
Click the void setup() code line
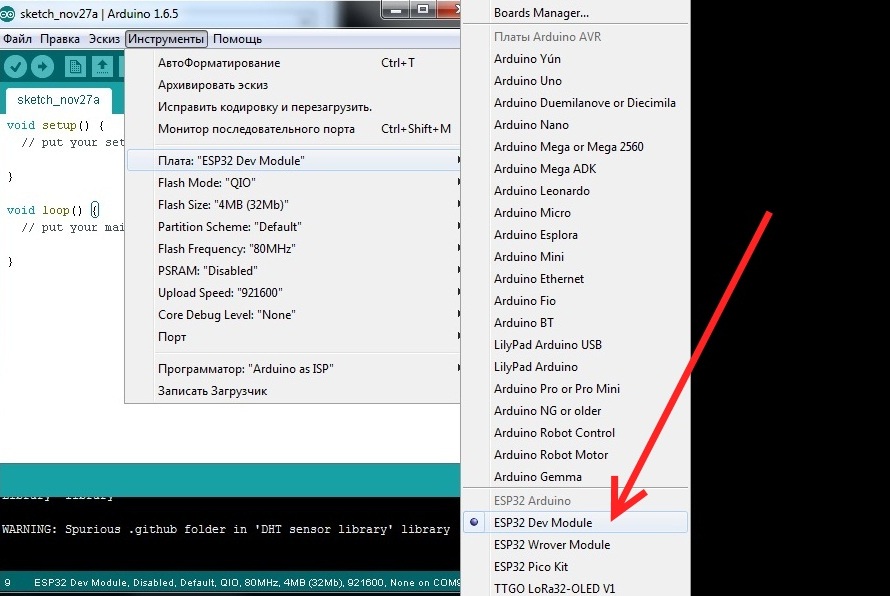pos(55,125)
